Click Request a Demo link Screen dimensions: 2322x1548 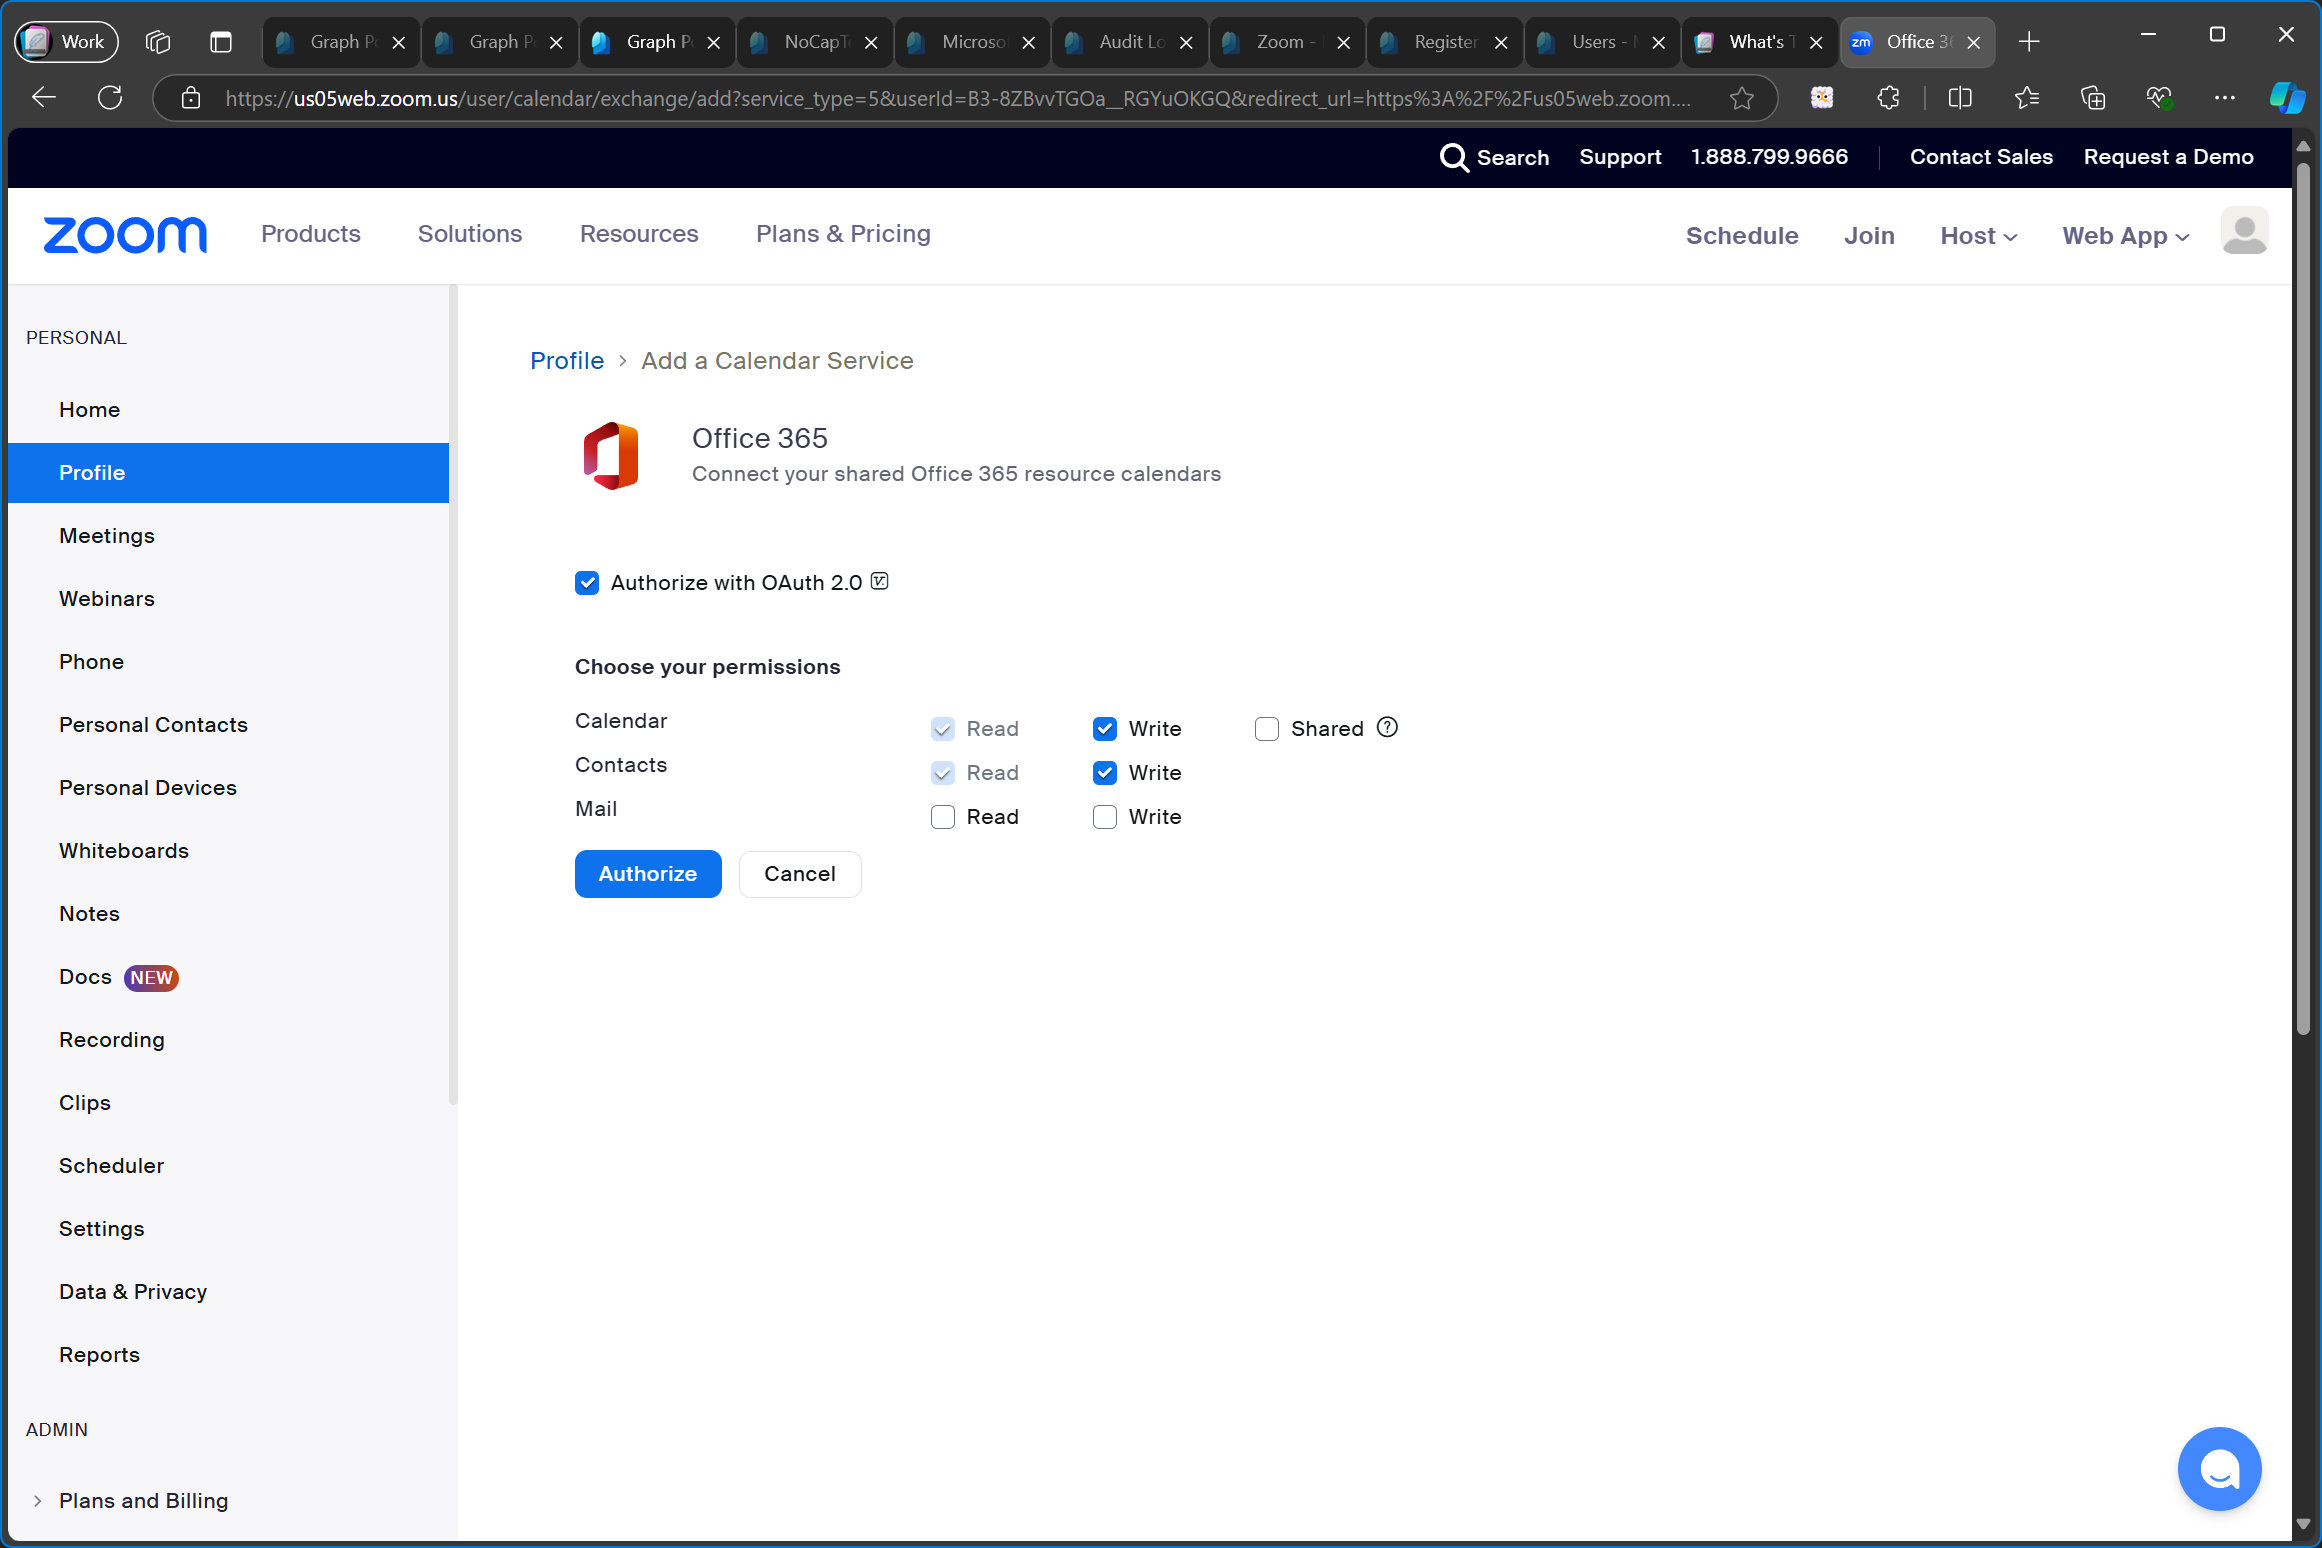click(x=2168, y=157)
